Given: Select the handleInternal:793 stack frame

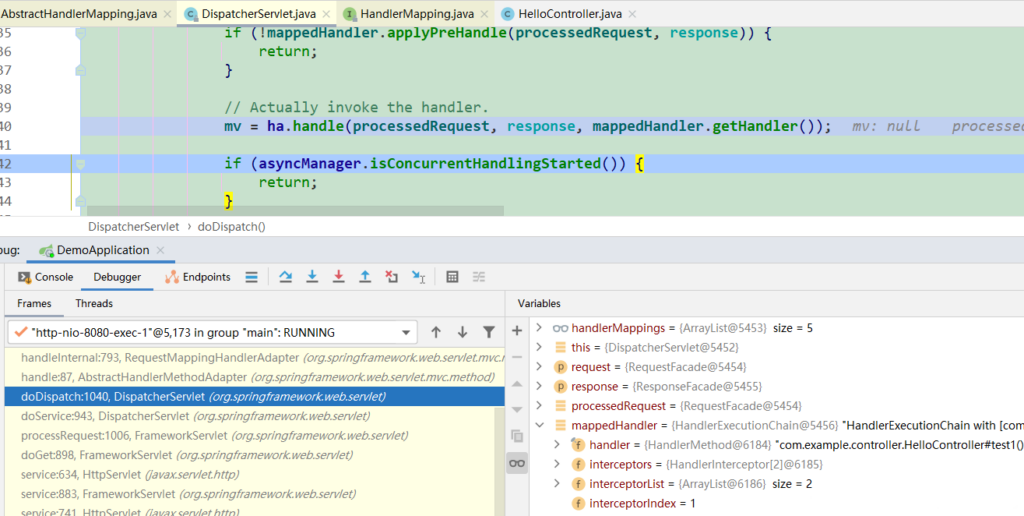Looking at the screenshot, I should click(255, 358).
